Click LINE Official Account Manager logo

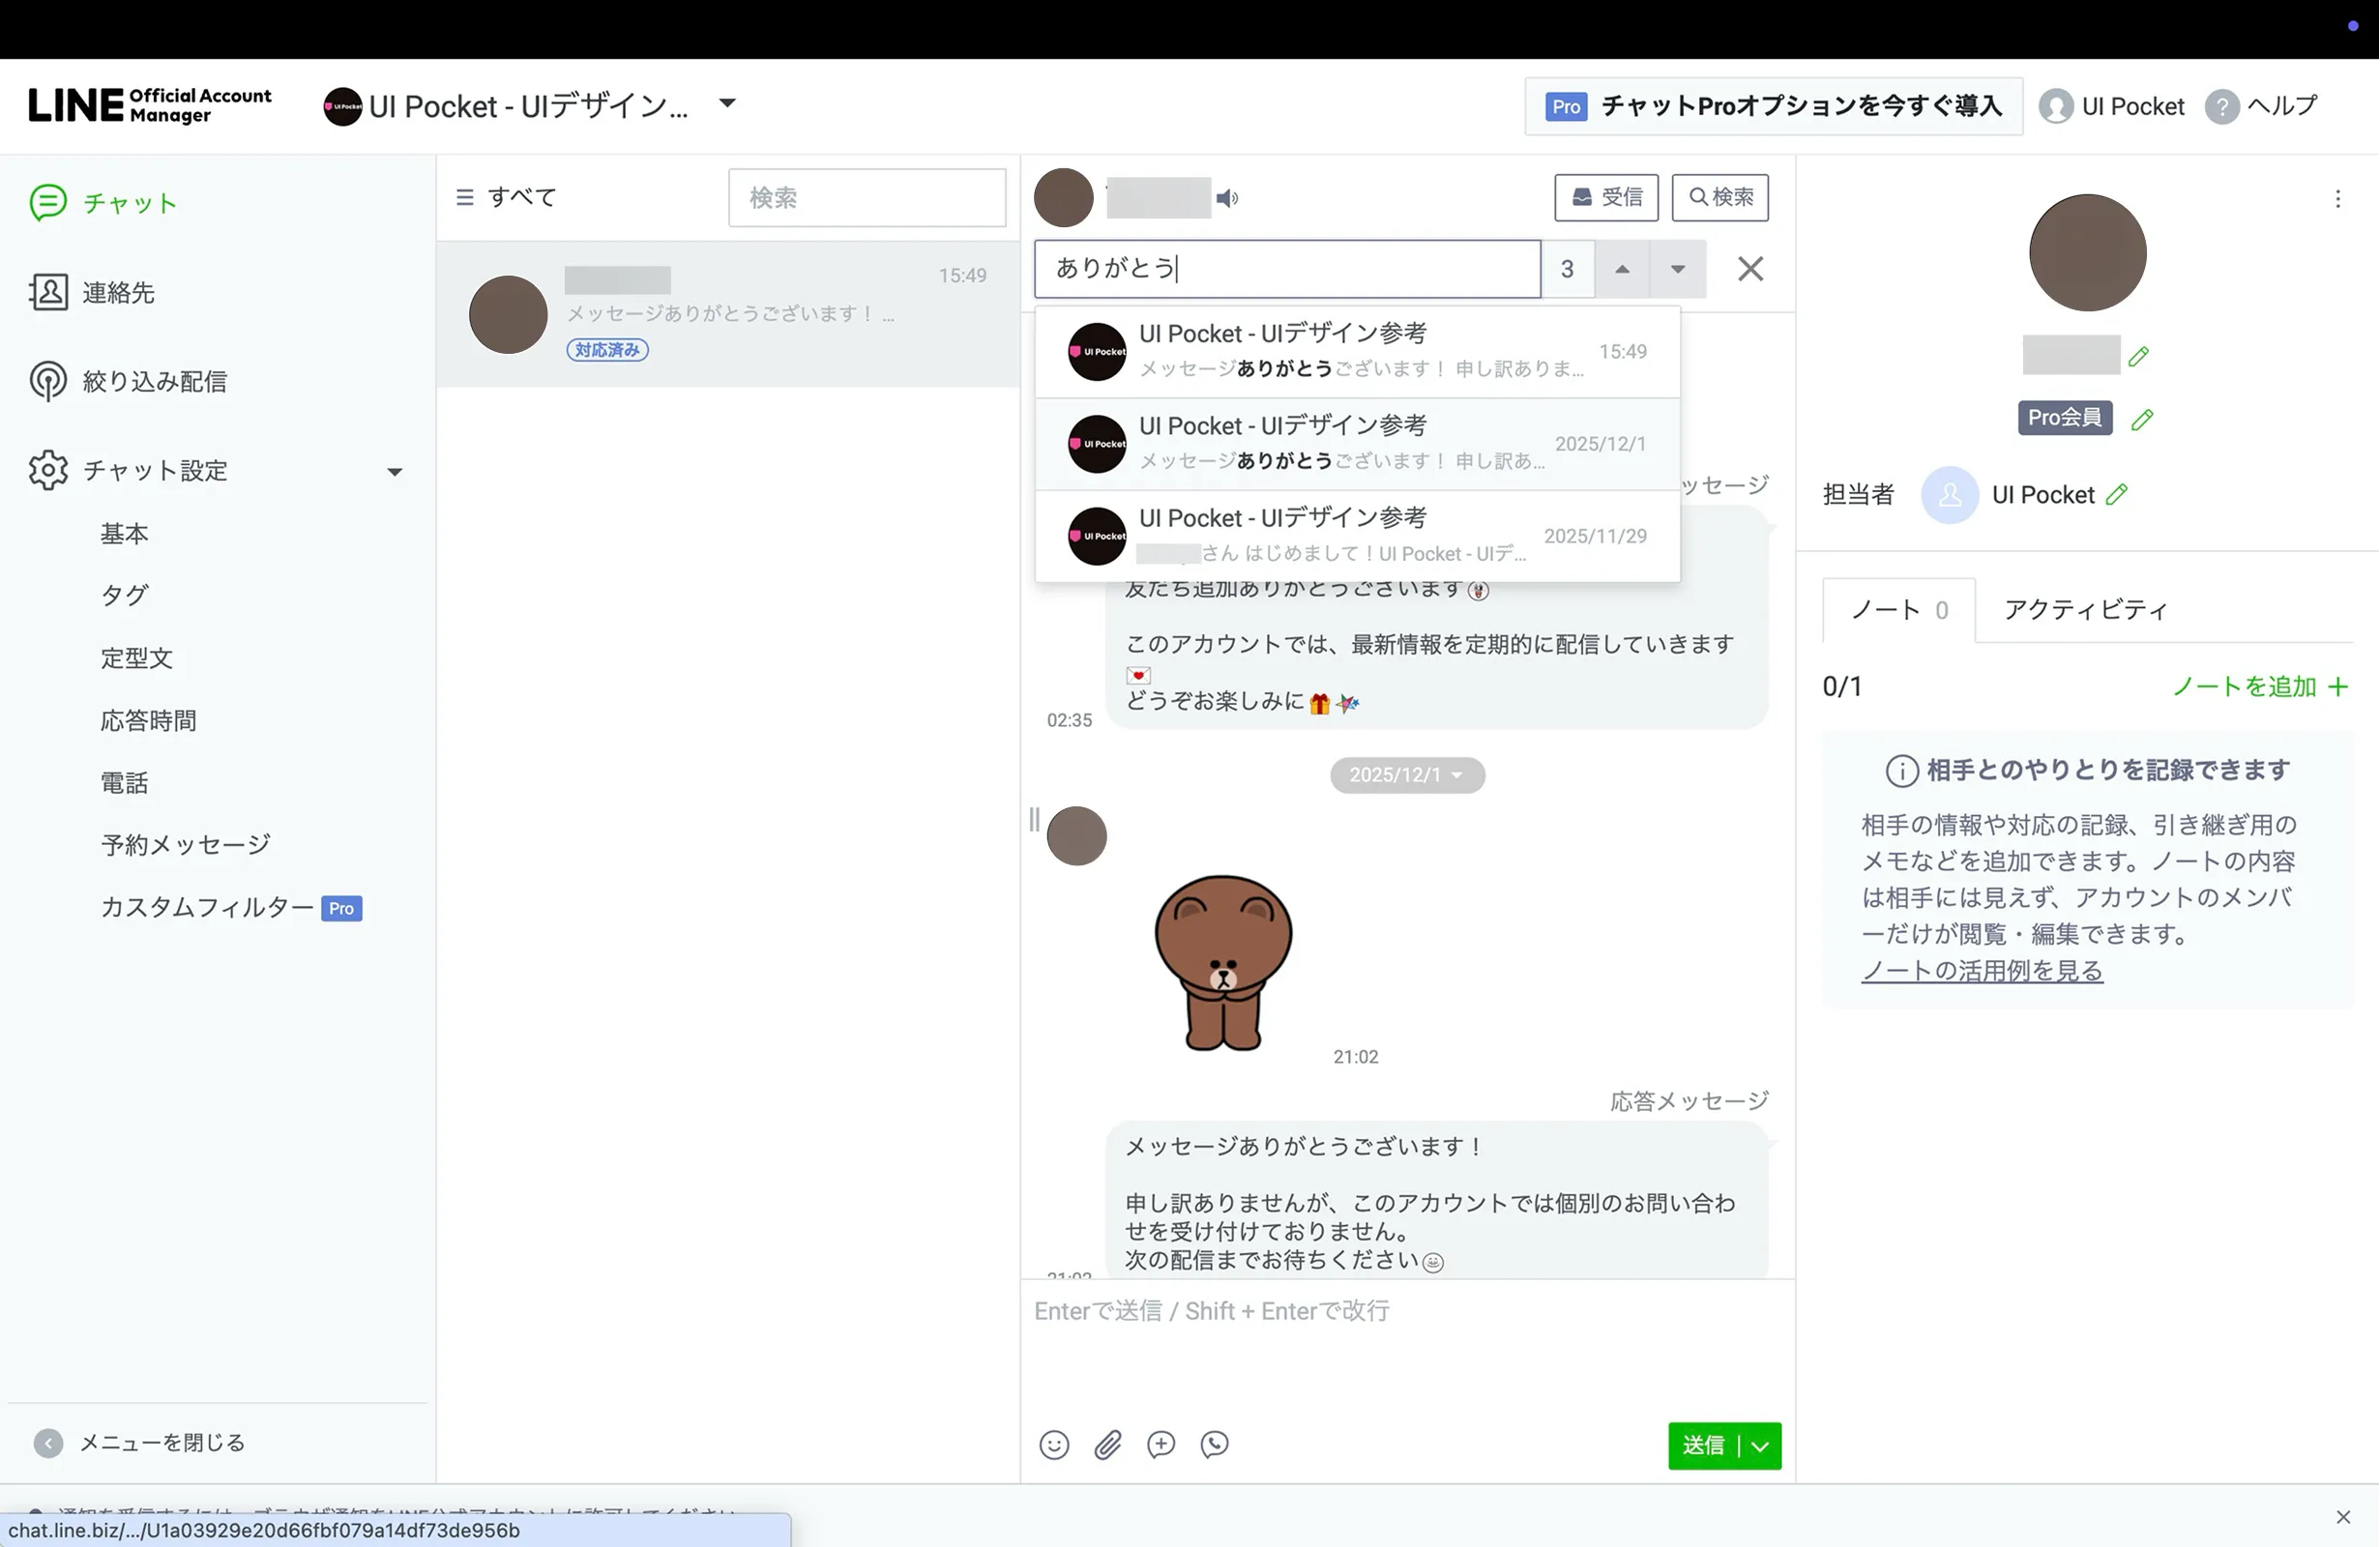tap(150, 105)
